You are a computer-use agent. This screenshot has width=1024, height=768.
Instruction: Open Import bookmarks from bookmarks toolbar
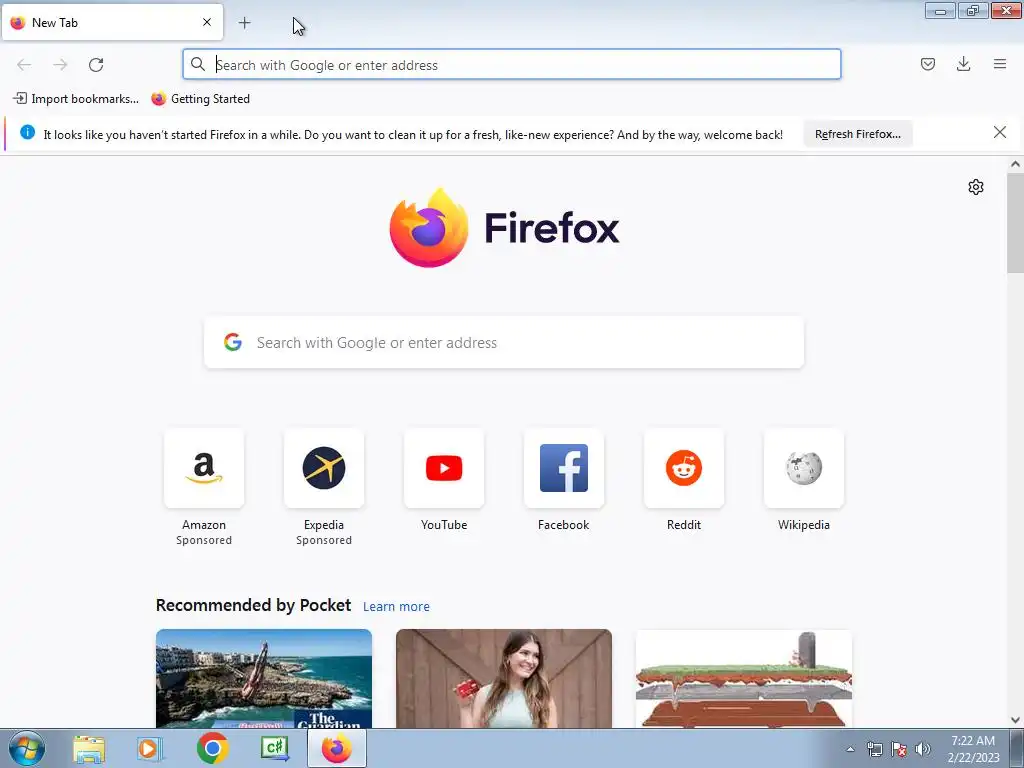76,99
